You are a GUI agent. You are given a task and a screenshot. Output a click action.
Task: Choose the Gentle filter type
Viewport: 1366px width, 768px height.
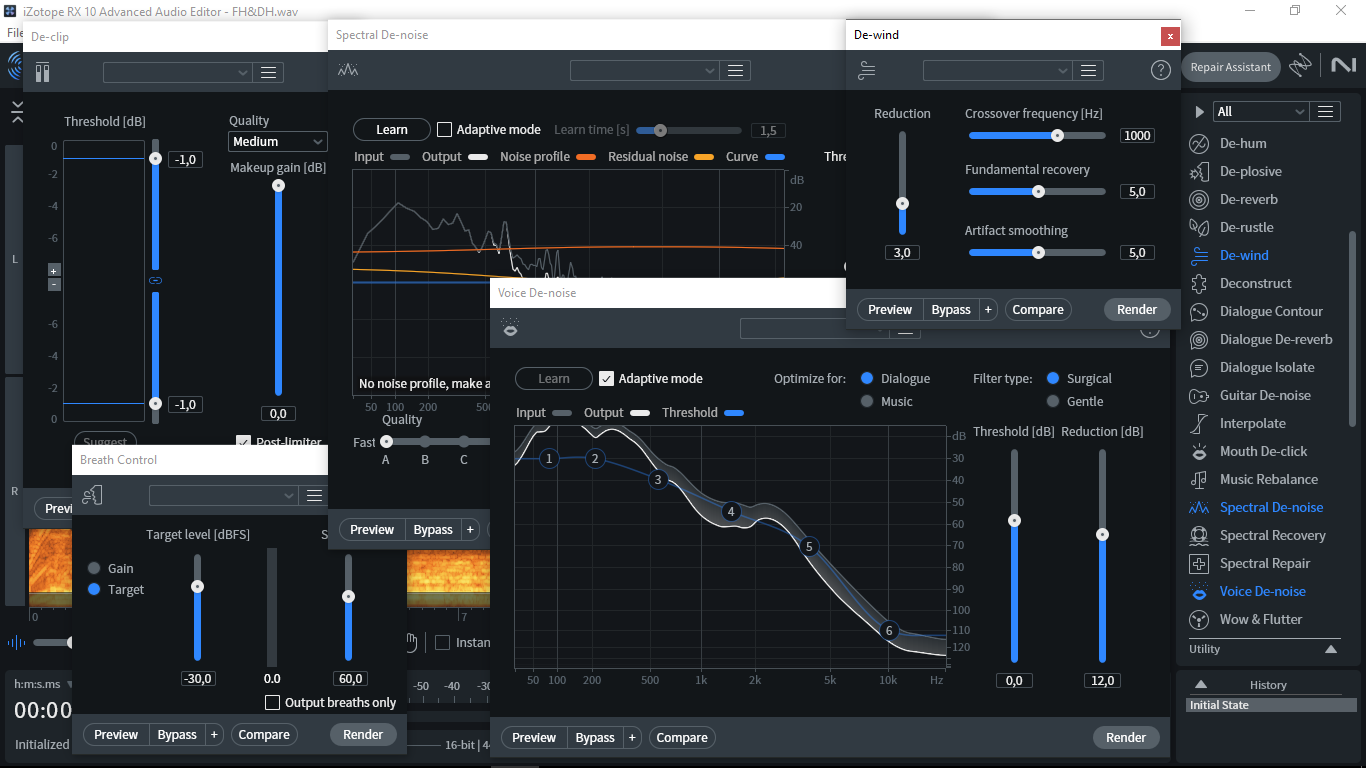pos(1053,401)
